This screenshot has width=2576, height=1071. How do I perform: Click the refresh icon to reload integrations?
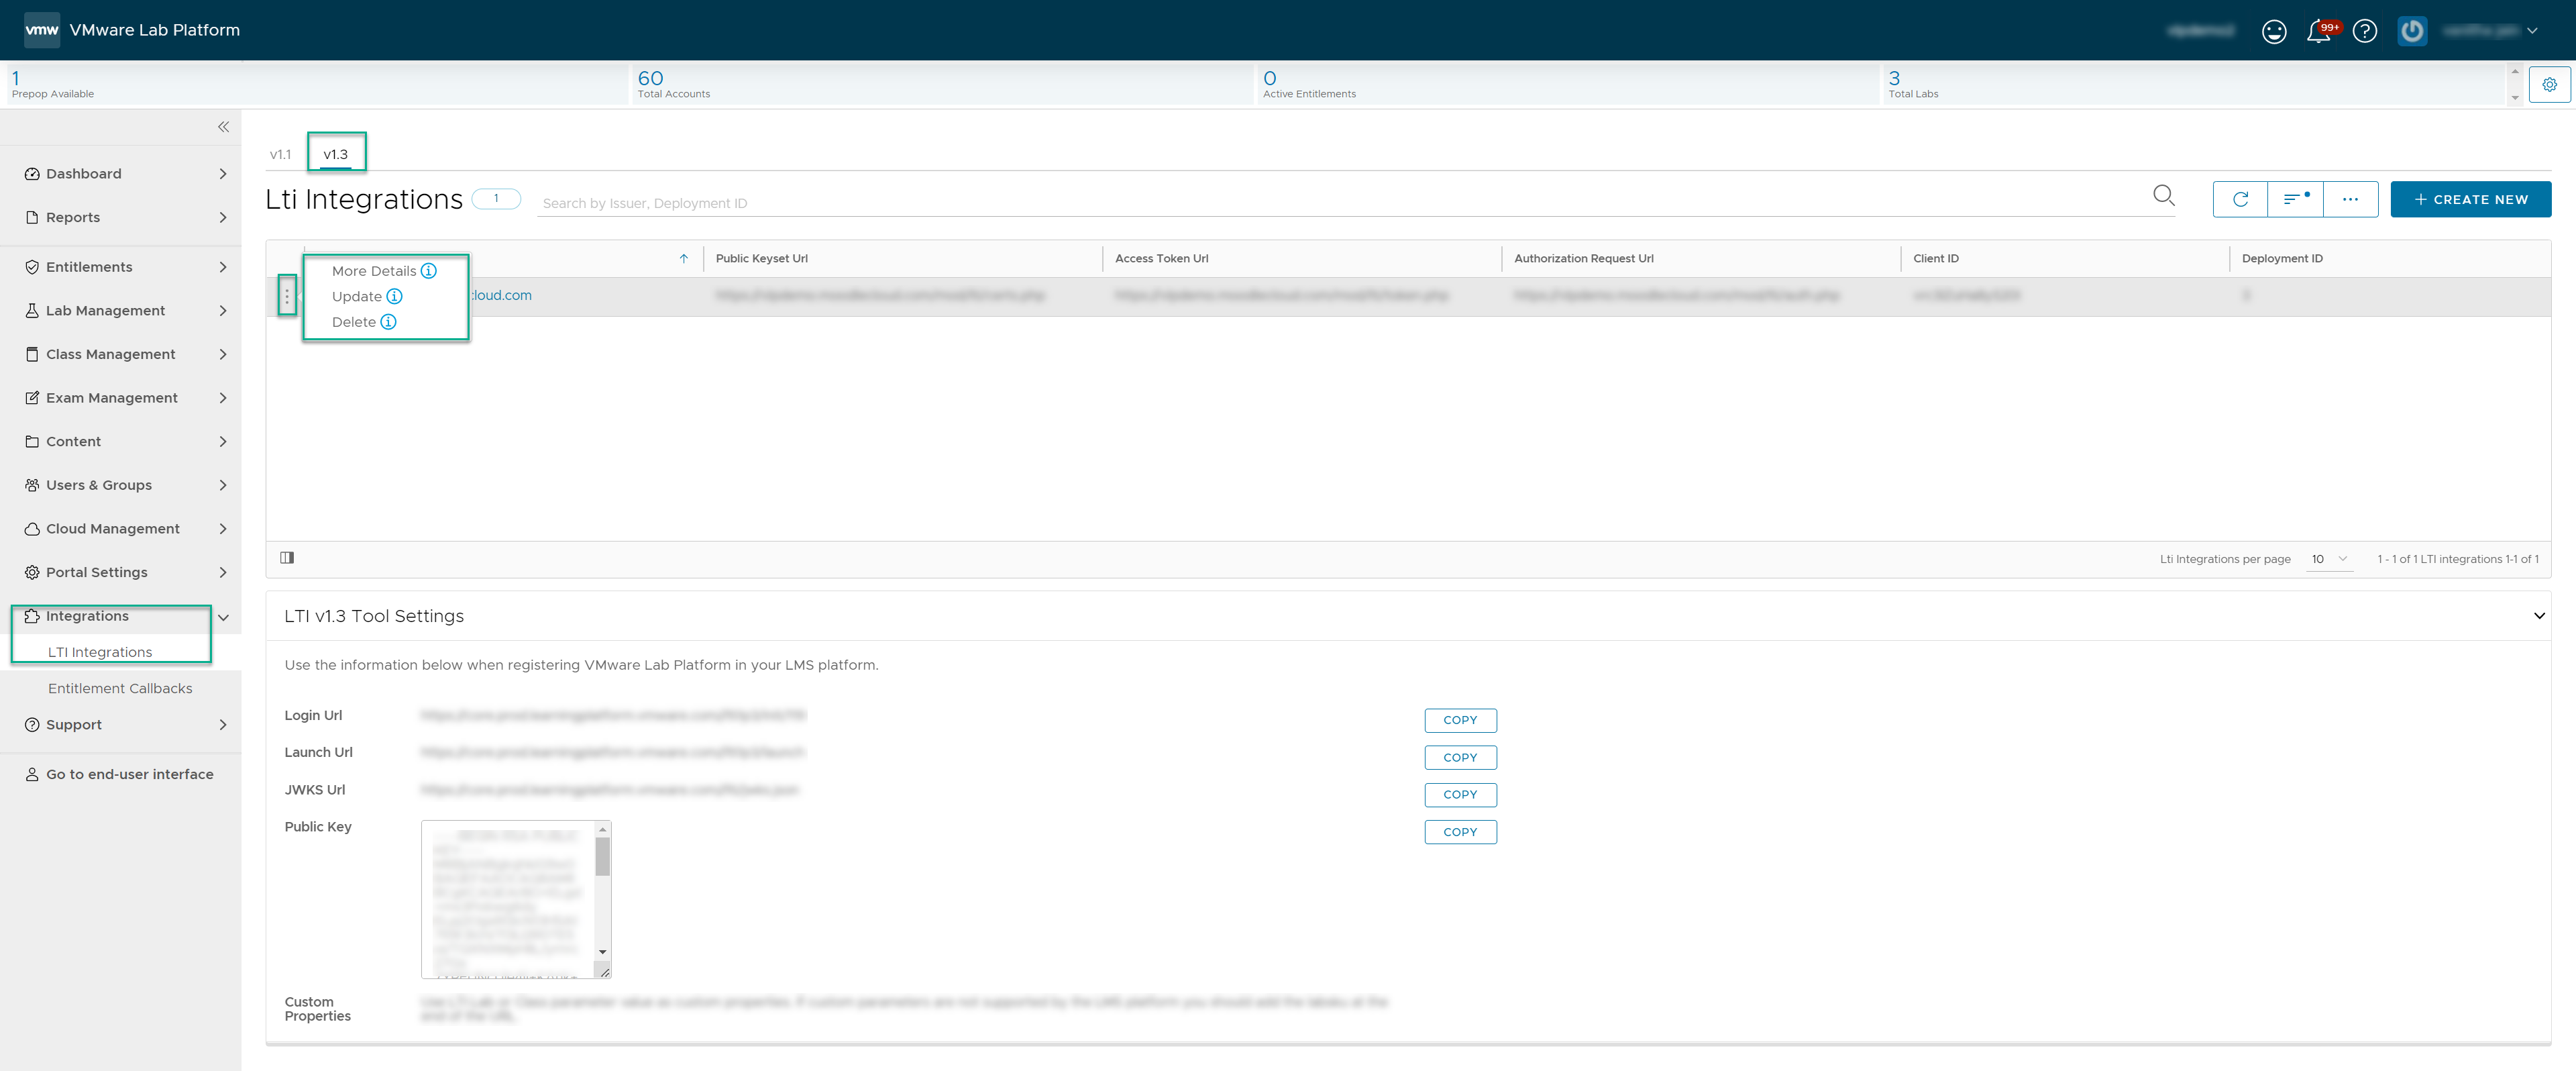[2239, 199]
